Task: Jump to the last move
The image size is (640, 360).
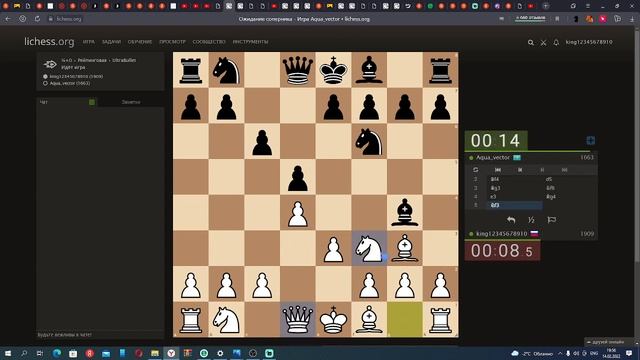Action: point(564,170)
